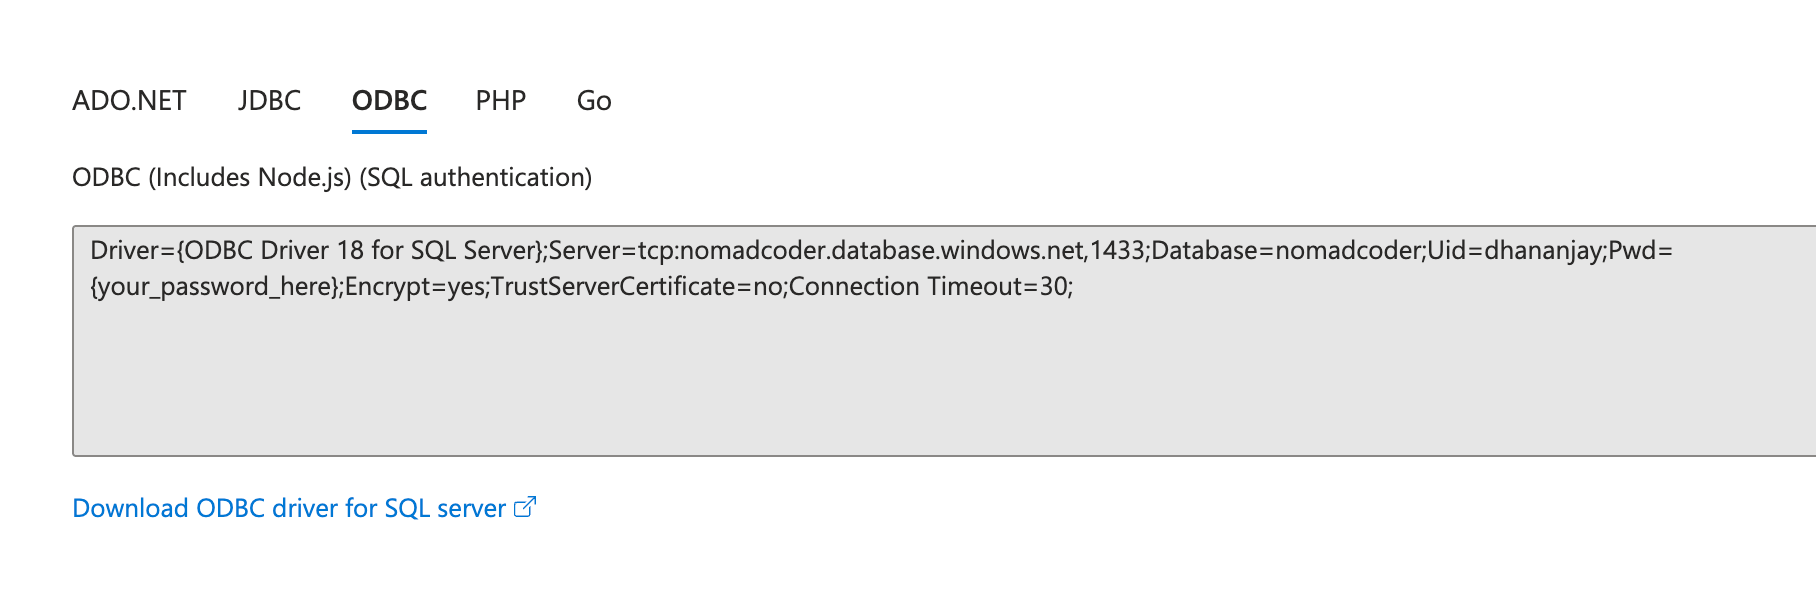Viewport: 1816px width, 596px height.
Task: Click the 1433 port number in the string
Action: click(x=1117, y=250)
